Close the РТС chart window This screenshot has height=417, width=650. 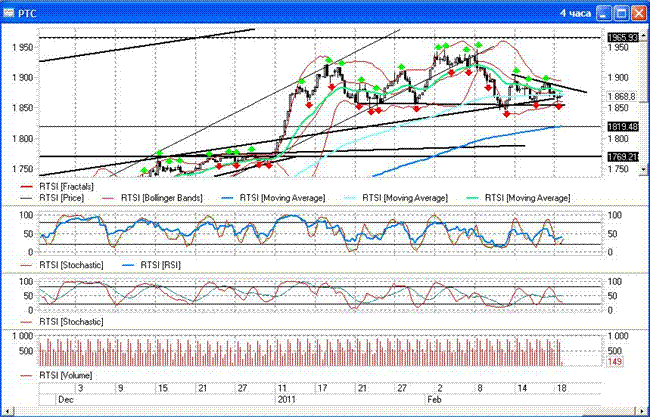coord(639,13)
